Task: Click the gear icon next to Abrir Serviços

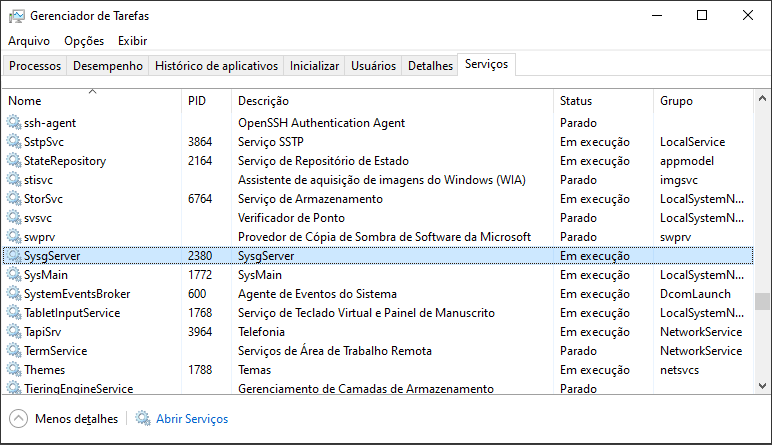Action: click(x=143, y=418)
